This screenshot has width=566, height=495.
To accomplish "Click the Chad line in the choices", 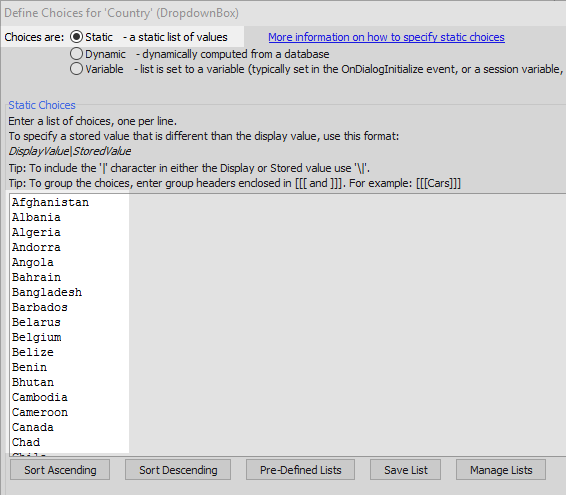I will coord(26,442).
